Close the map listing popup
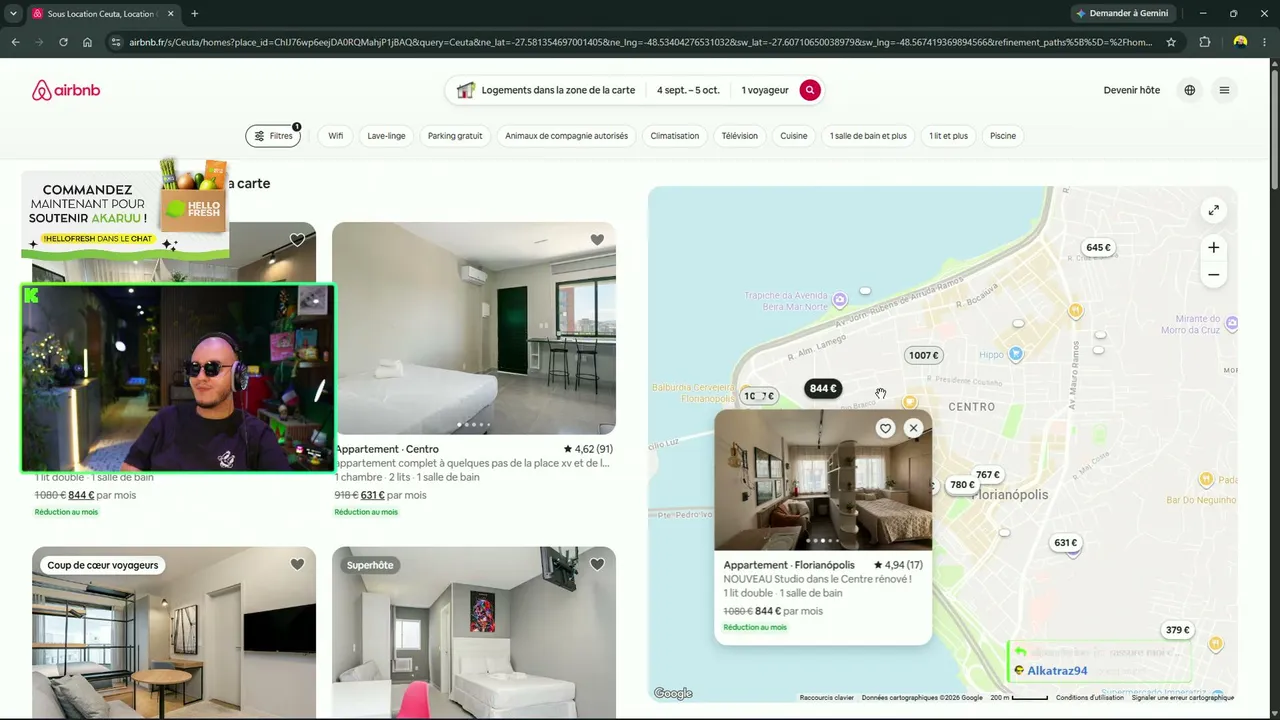Viewport: 1280px width, 720px height. (913, 428)
